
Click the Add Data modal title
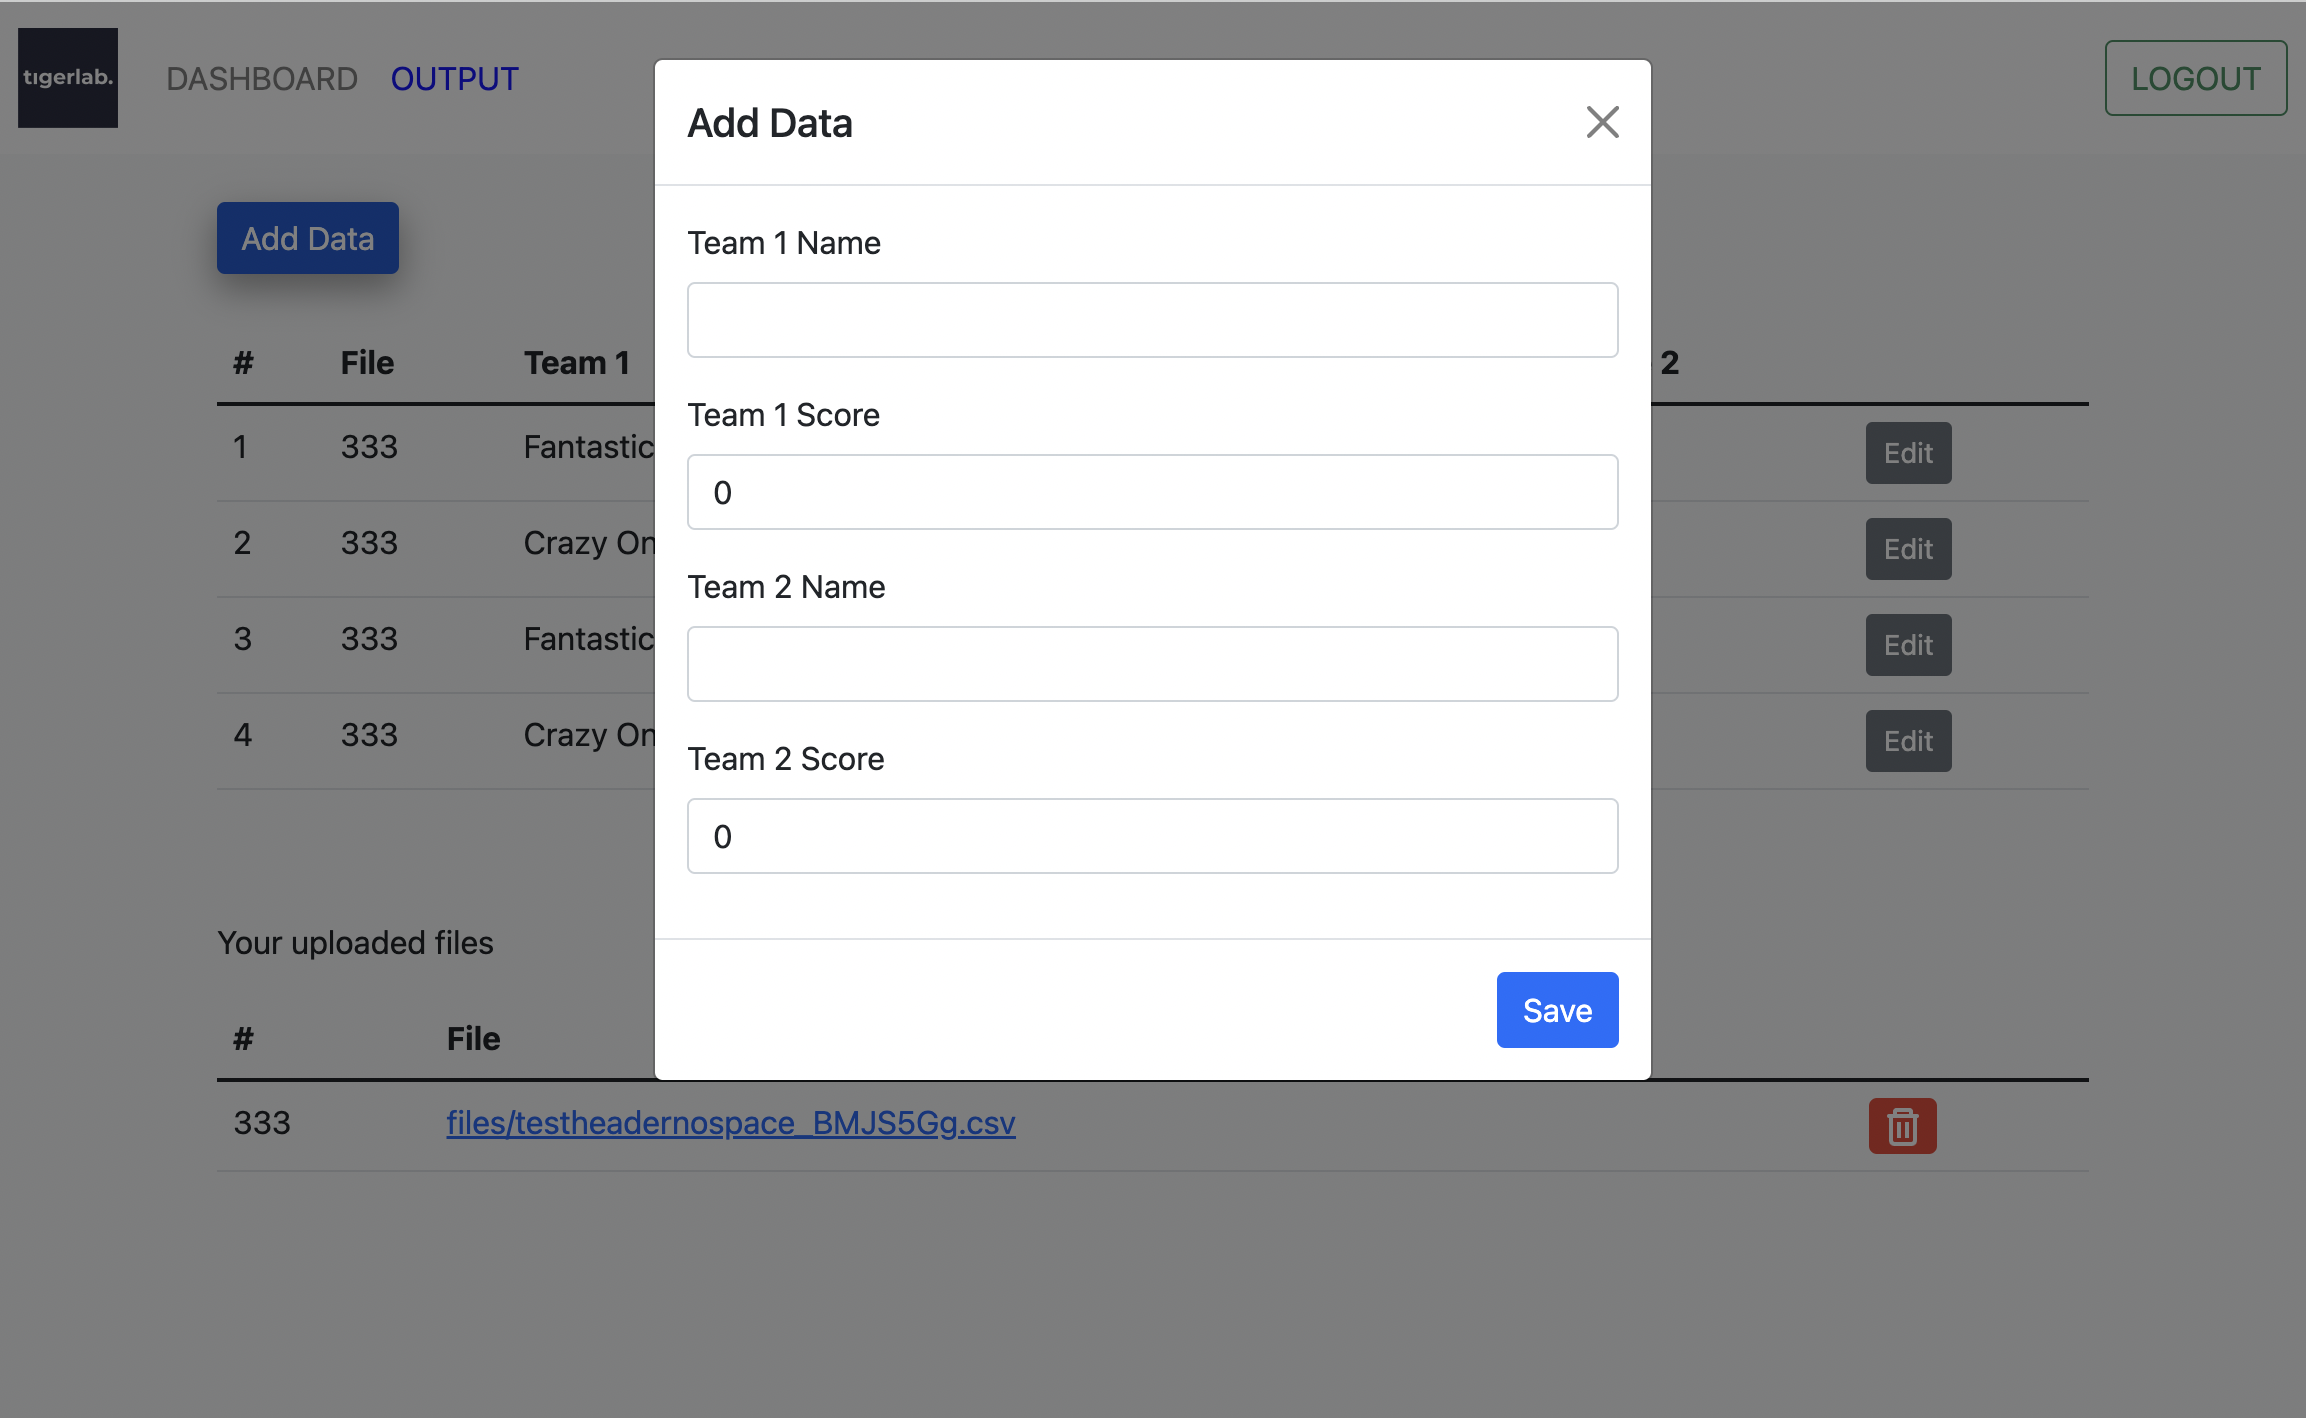pos(769,122)
